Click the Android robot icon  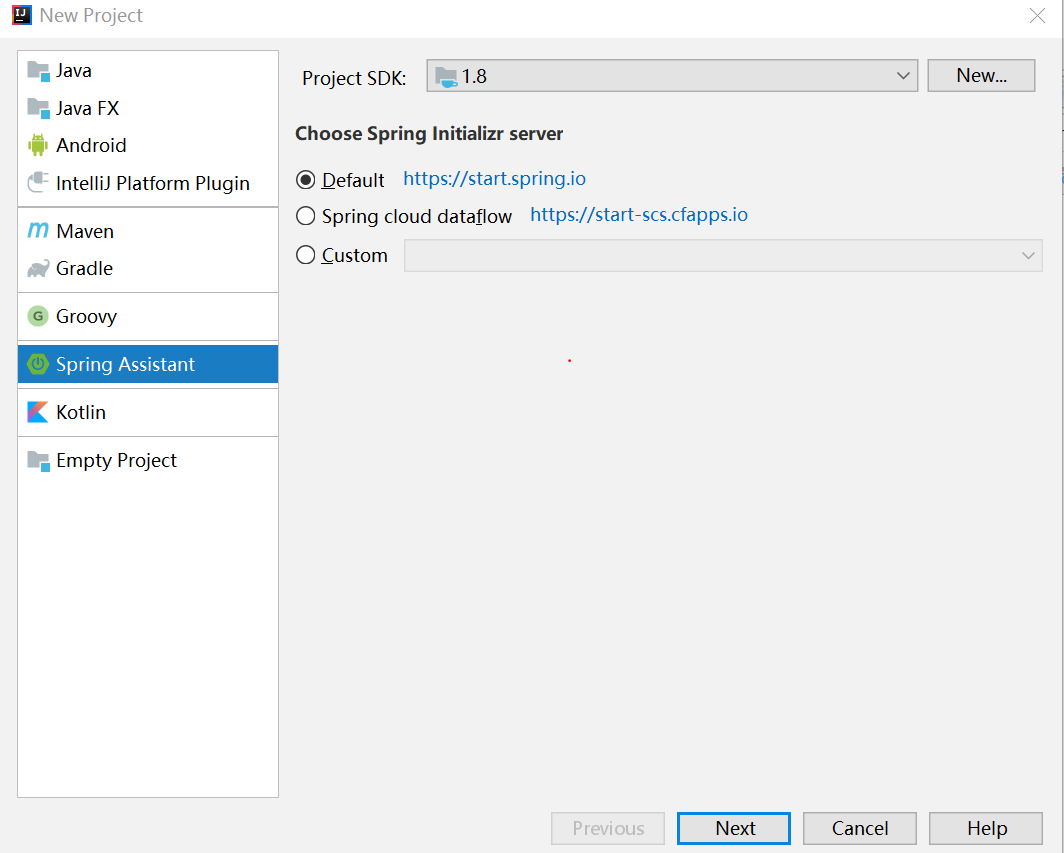point(38,145)
